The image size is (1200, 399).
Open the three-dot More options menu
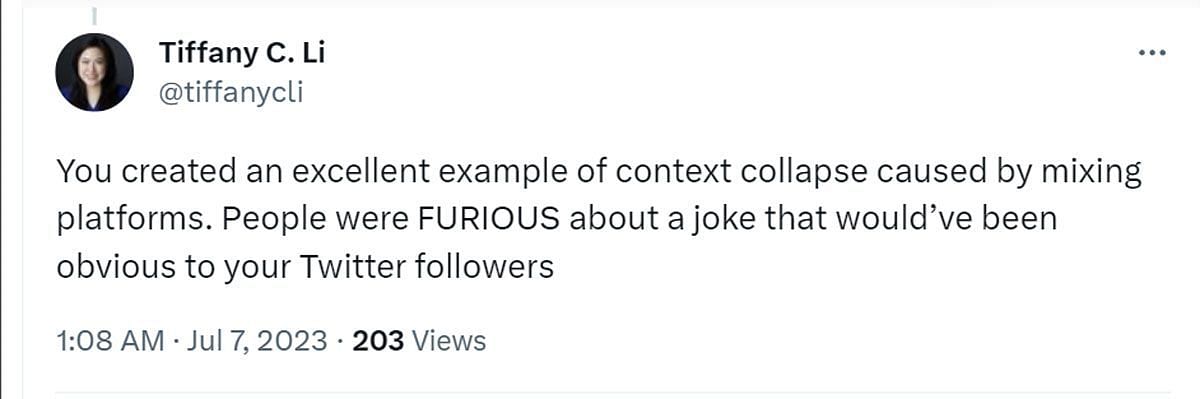point(1153,52)
